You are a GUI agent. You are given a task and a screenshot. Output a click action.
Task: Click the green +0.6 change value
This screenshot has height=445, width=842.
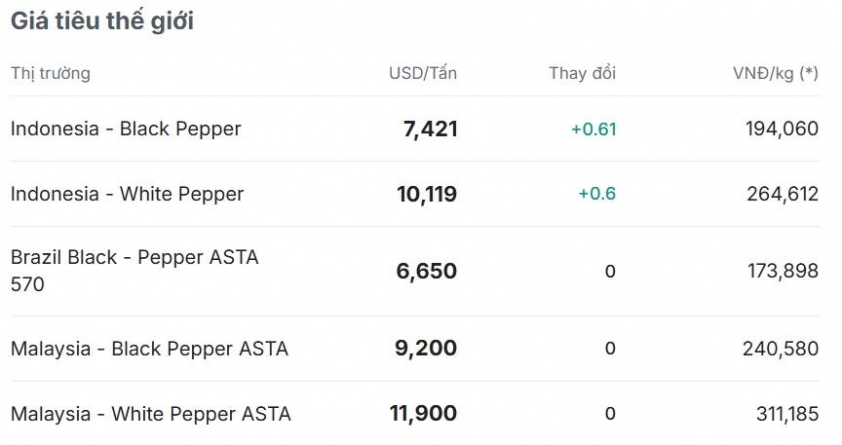pos(597,194)
